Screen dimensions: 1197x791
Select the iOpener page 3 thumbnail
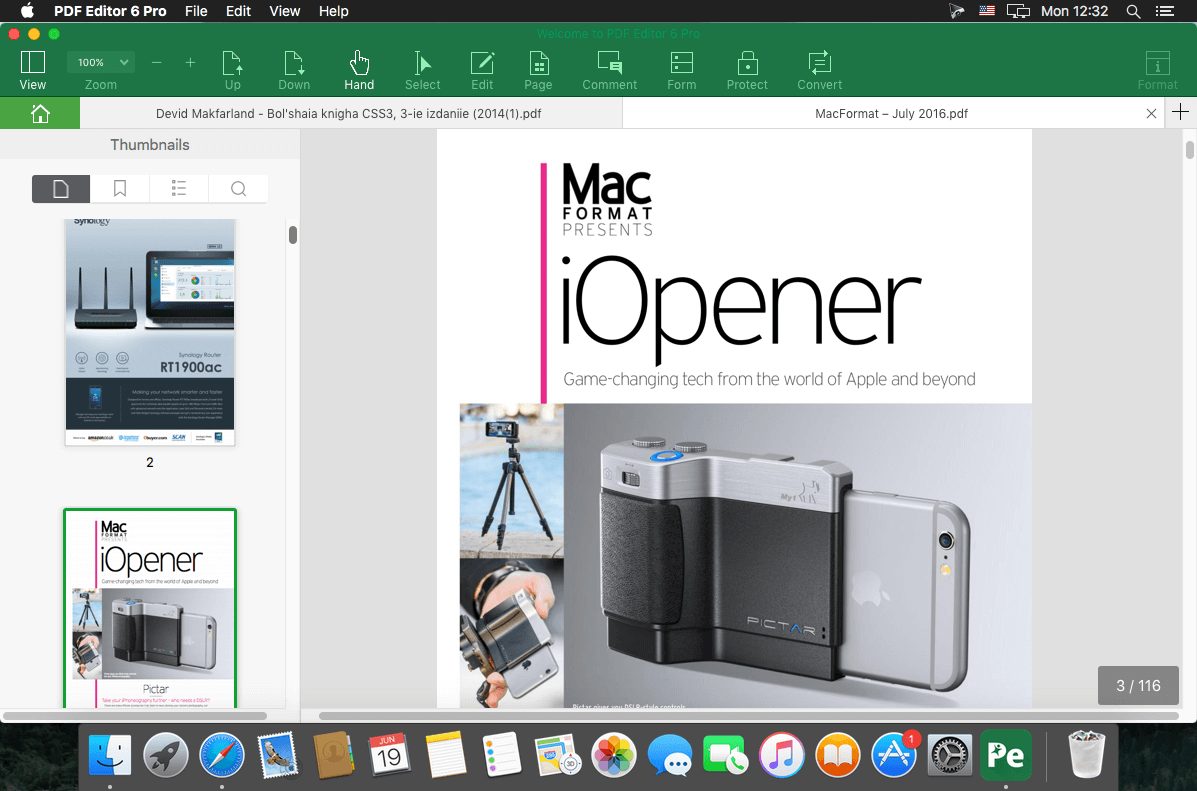point(150,608)
